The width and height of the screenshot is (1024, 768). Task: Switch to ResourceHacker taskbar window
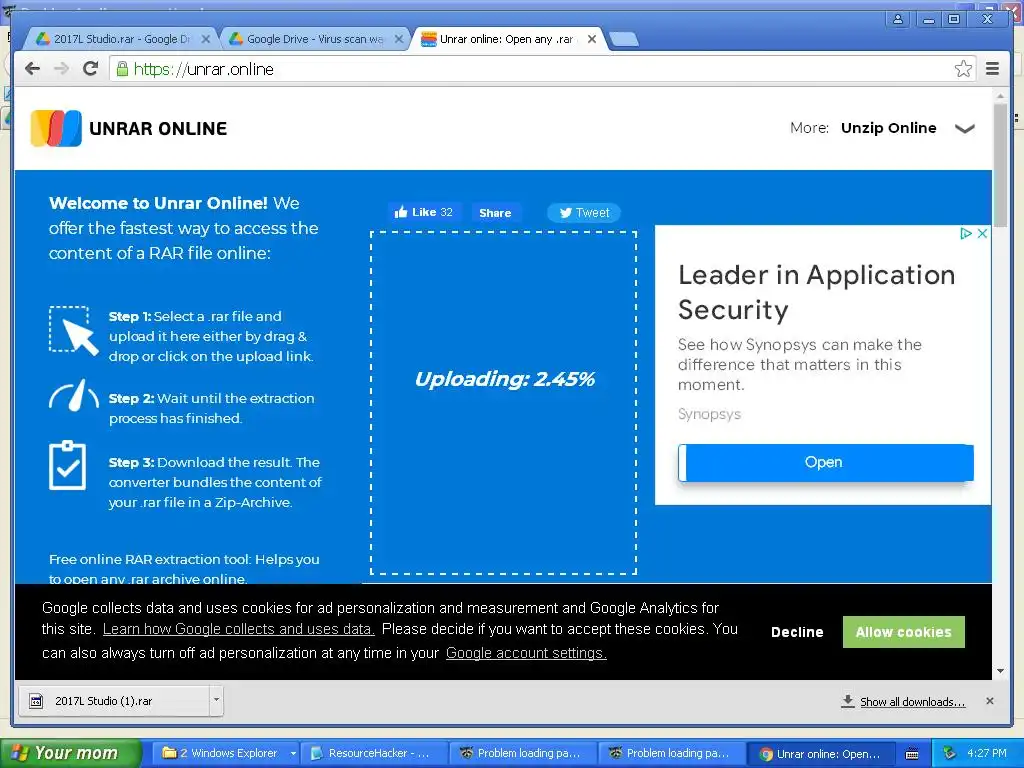(x=374, y=754)
